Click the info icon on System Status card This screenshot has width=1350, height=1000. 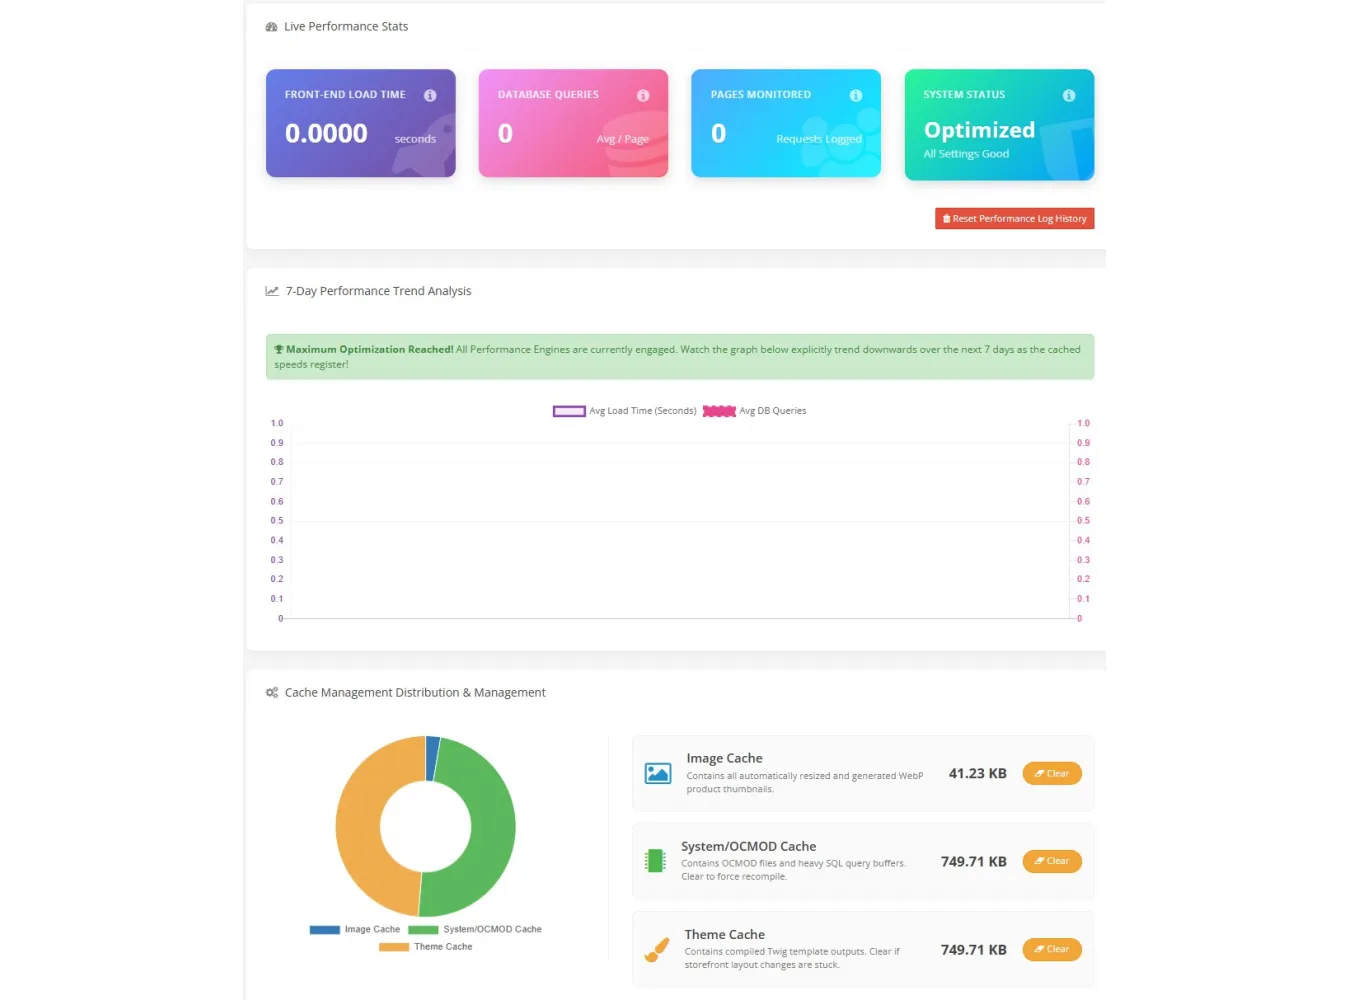pyautogui.click(x=1069, y=95)
